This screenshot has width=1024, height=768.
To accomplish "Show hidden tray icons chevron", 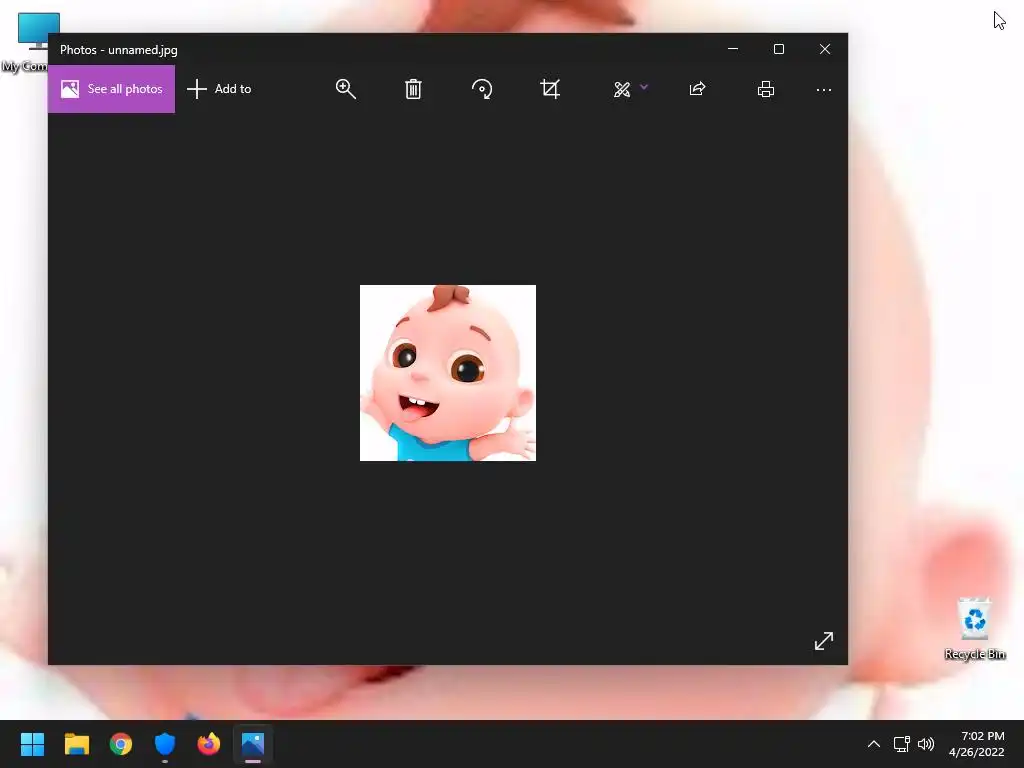I will pos(874,744).
